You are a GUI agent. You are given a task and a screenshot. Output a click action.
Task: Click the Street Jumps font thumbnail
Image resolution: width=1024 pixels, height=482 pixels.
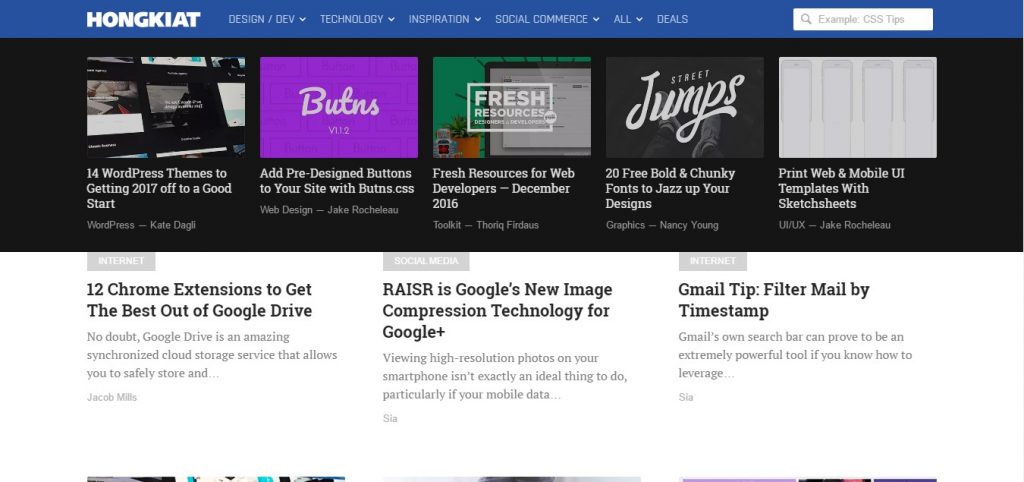pyautogui.click(x=684, y=107)
